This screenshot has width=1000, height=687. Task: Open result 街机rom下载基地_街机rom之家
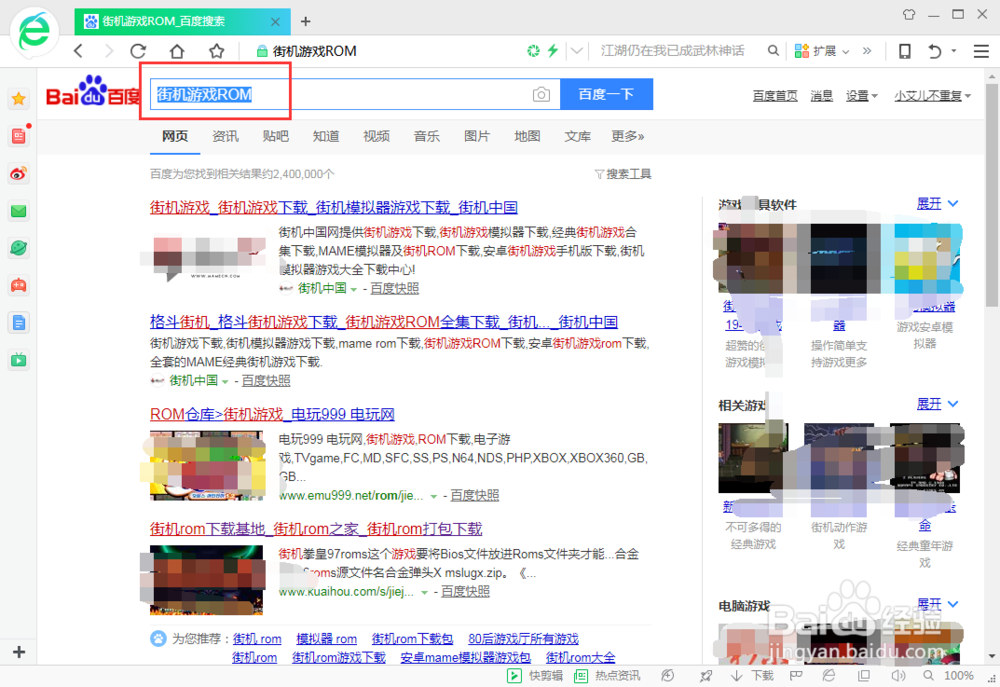[316, 529]
